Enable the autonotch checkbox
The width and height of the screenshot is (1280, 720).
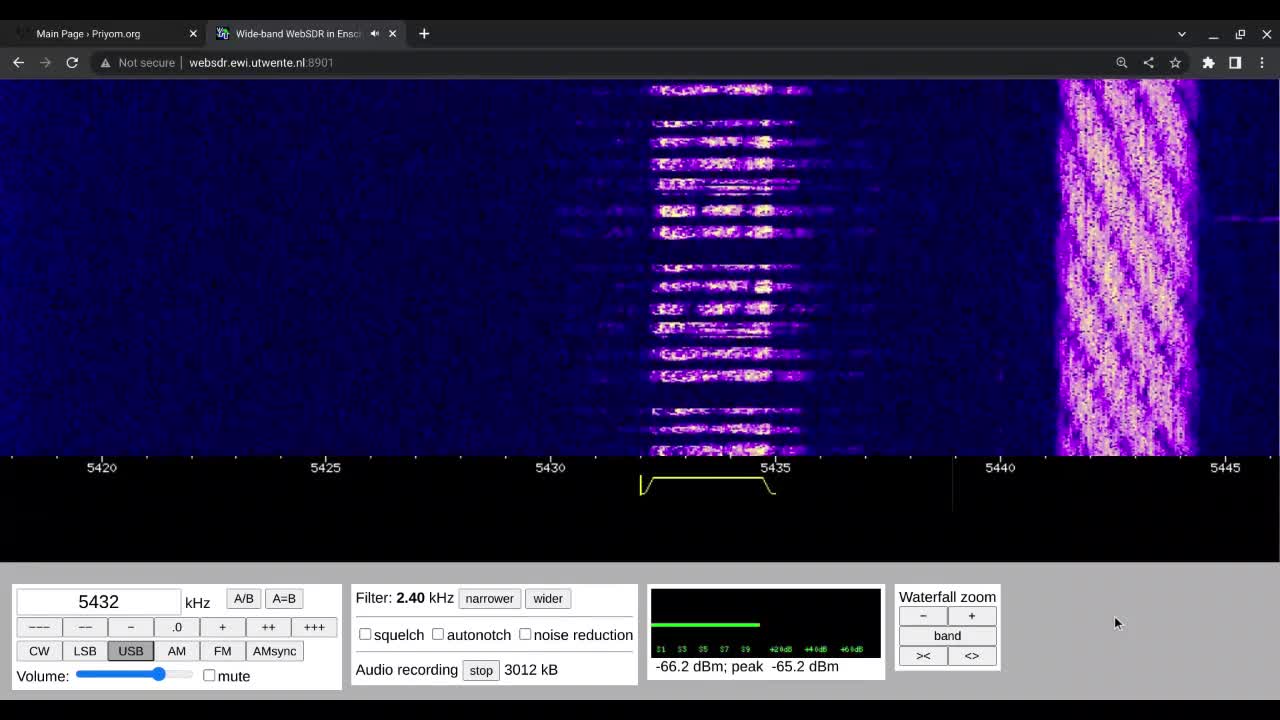pyautogui.click(x=438, y=634)
